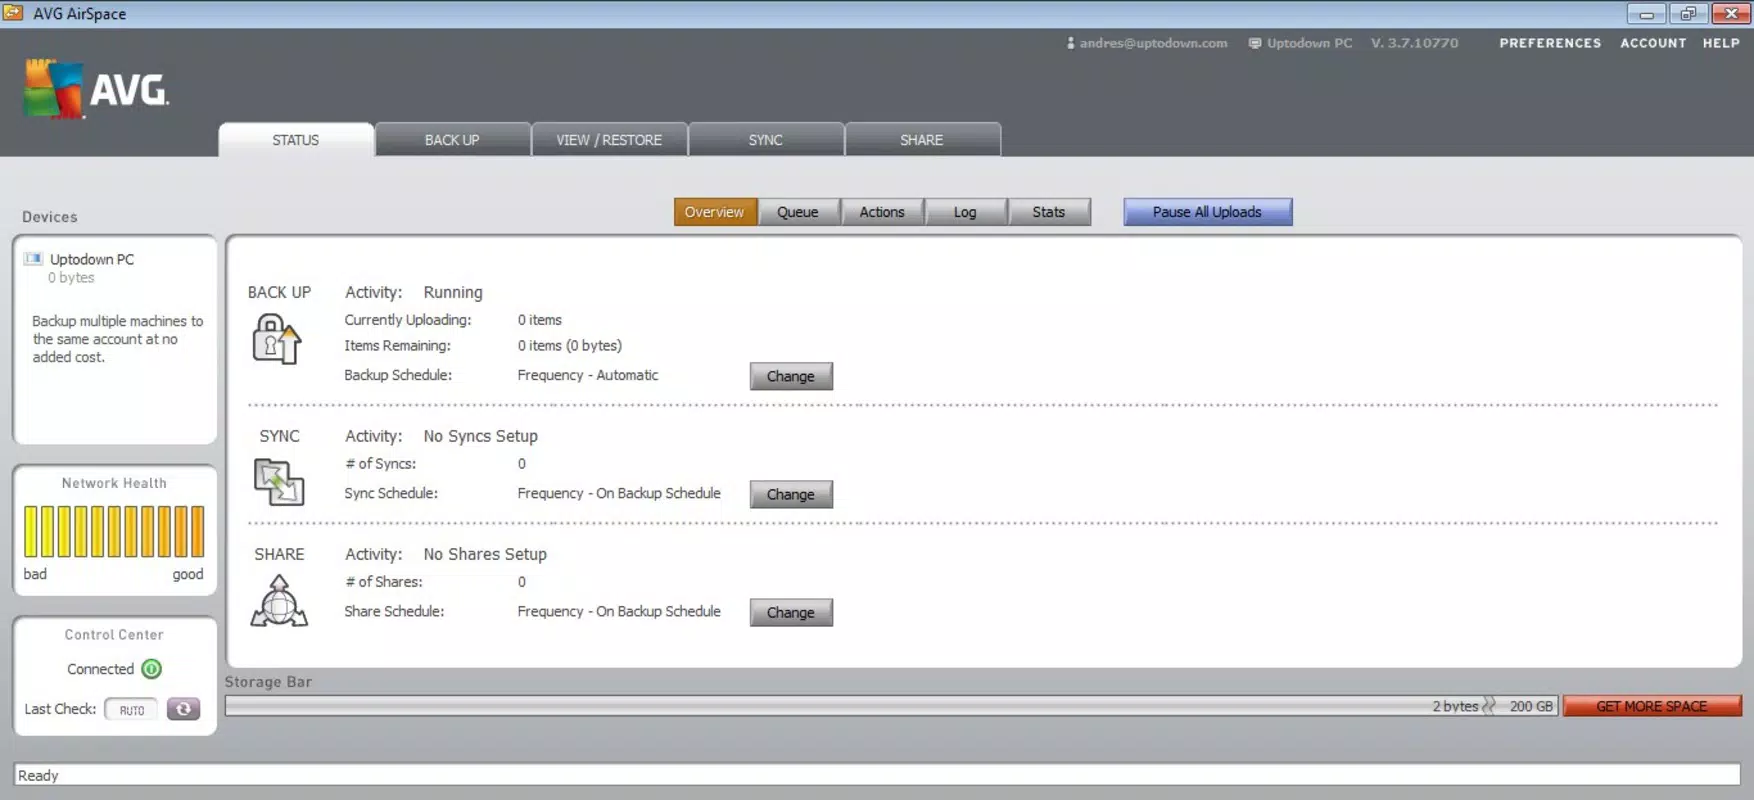Open the Actions sub-tab

pyautogui.click(x=882, y=212)
